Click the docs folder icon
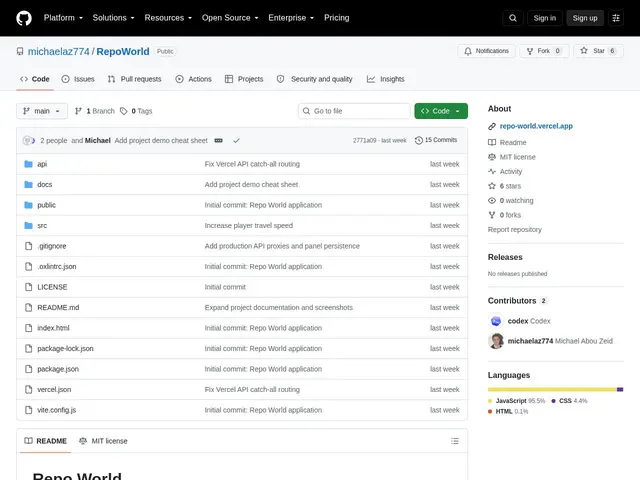 click(28, 184)
